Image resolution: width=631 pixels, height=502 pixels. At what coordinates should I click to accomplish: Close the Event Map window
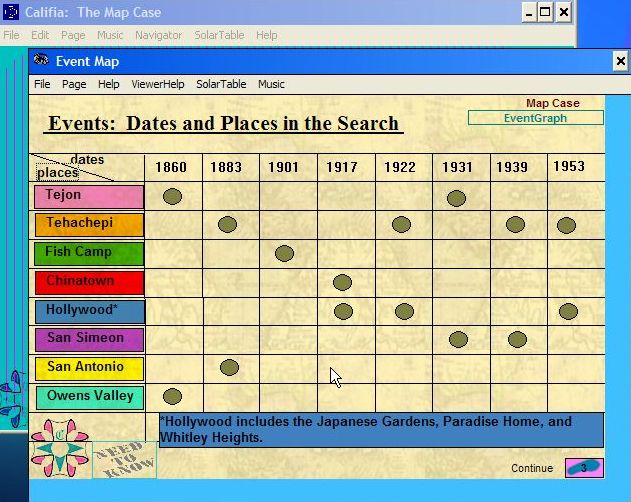(x=619, y=62)
